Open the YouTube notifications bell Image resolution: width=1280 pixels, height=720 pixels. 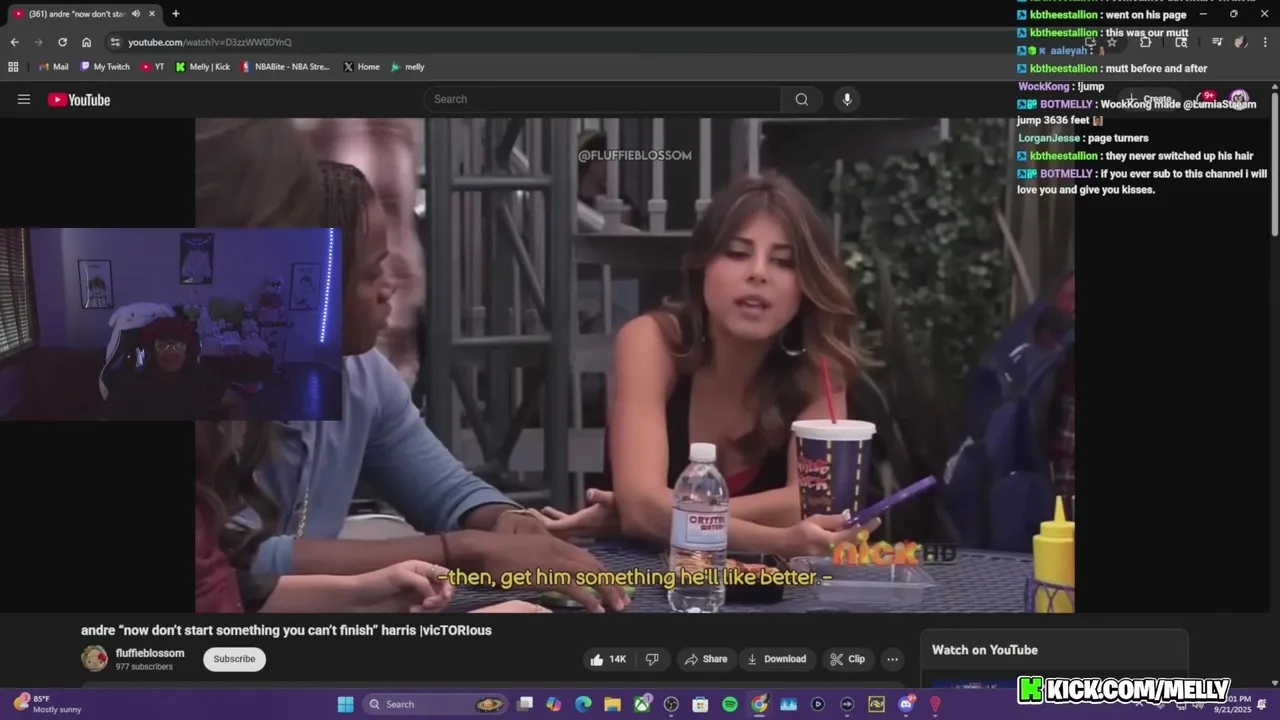(x=1204, y=99)
